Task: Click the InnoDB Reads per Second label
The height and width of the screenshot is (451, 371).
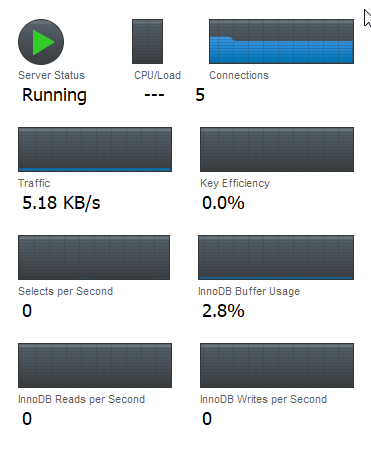Action: 82,399
